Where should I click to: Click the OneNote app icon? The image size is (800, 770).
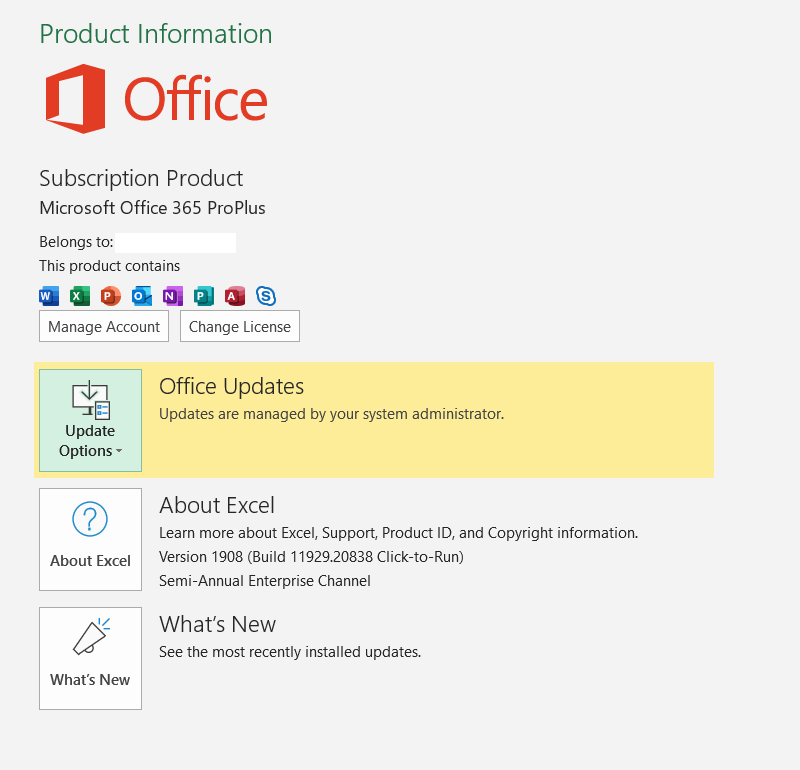pyautogui.click(x=173, y=296)
